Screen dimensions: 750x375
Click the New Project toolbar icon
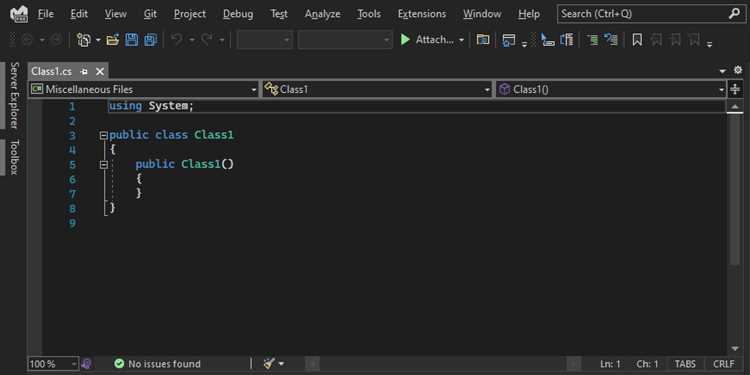pos(84,40)
